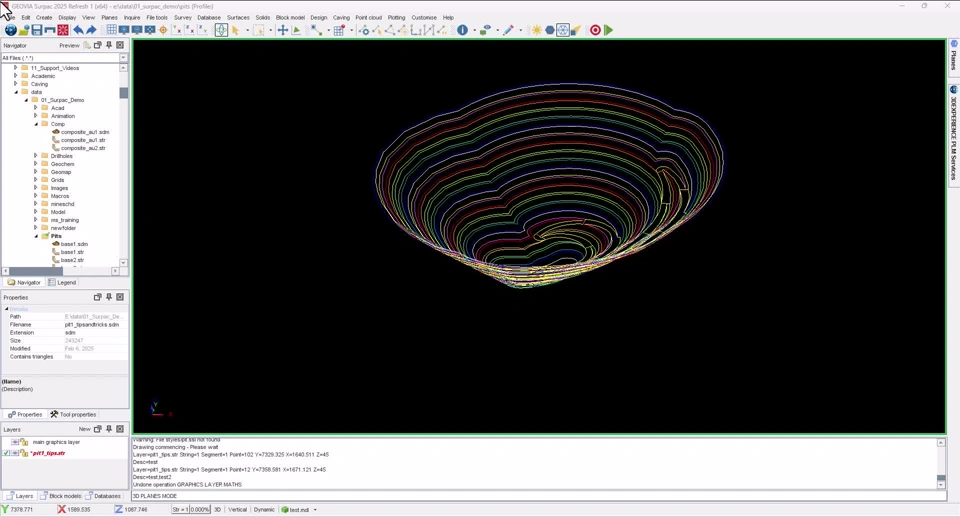The height and width of the screenshot is (517, 960).
Task: Toggle visibility of main graphics layer
Action: click(x=15, y=442)
